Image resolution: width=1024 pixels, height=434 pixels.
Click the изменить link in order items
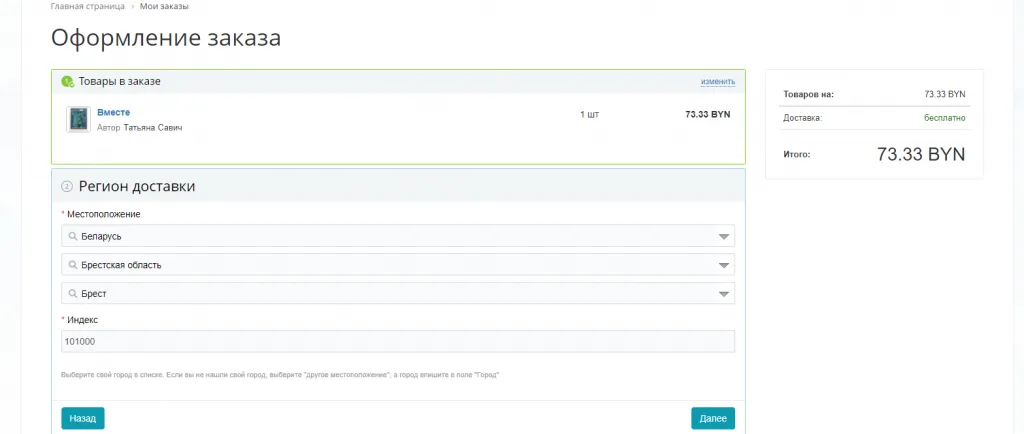pyautogui.click(x=718, y=82)
